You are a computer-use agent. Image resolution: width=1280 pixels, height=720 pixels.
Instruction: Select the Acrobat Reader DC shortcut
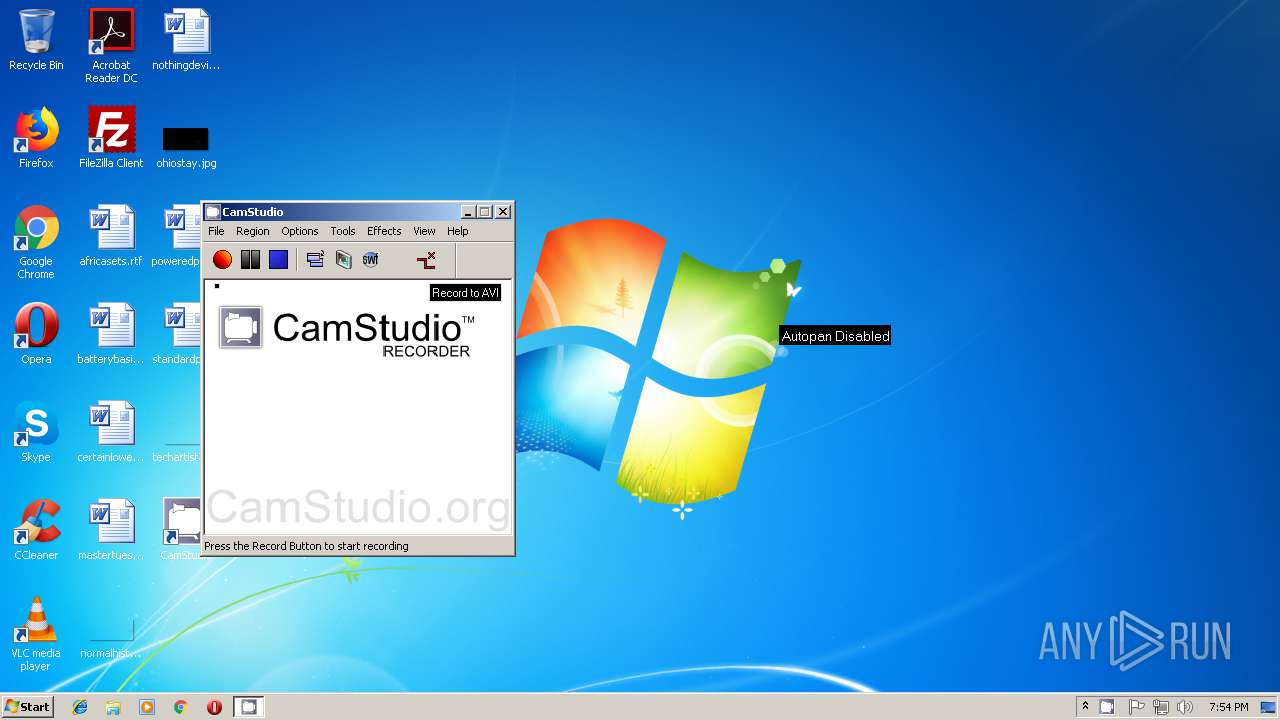pos(111,46)
